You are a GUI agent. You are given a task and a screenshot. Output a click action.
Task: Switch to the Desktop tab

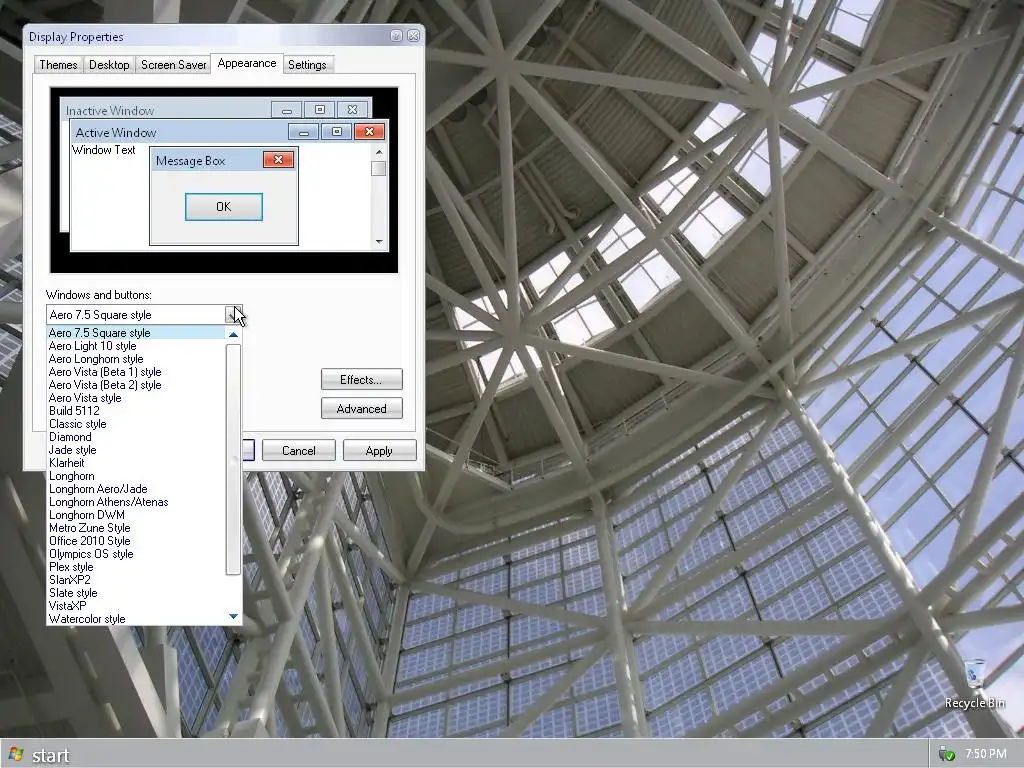pos(109,65)
